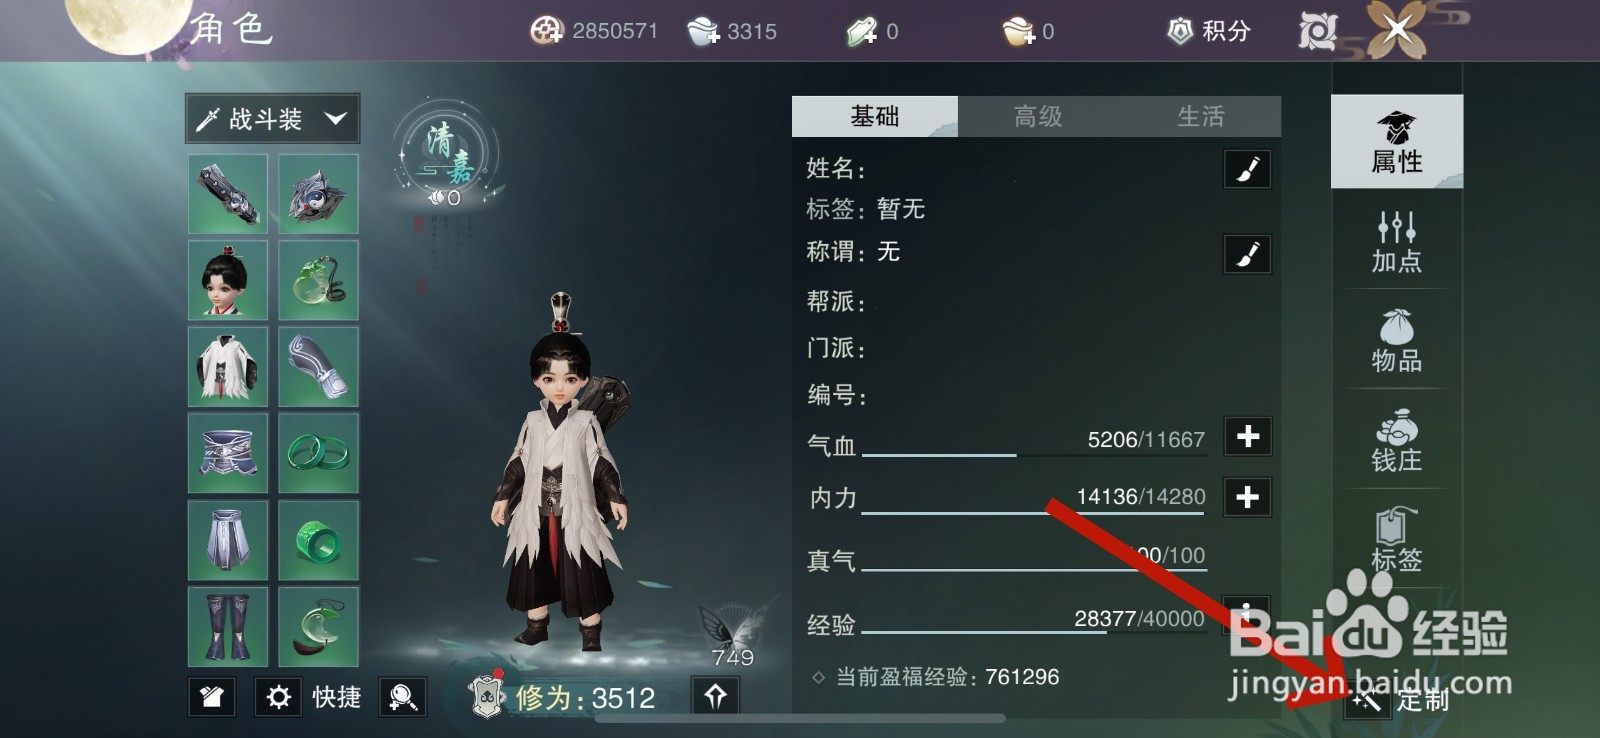Open the 钱庄 bank icon

[x=1396, y=441]
